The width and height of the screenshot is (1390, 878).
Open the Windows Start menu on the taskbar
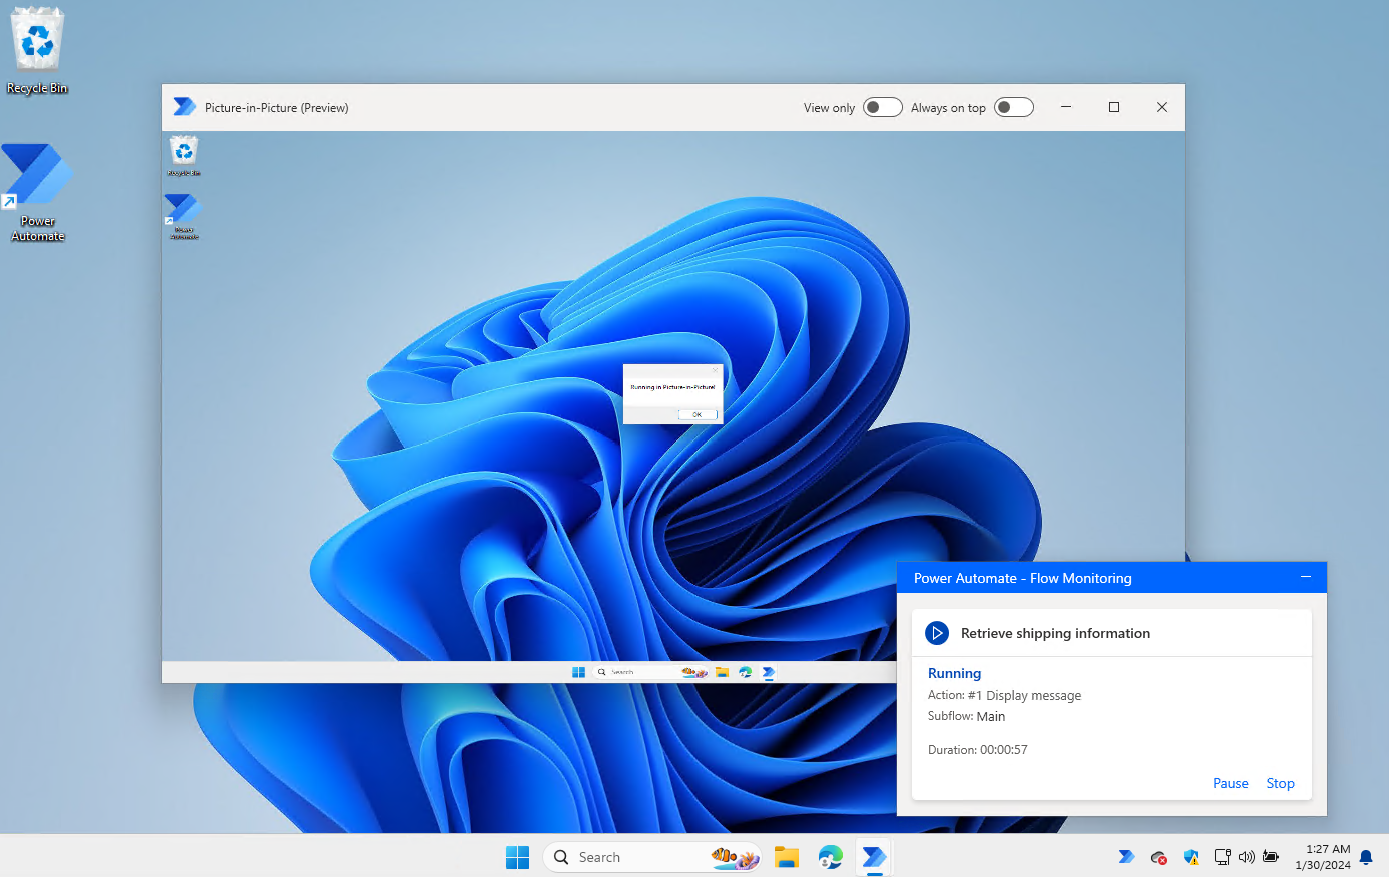(517, 857)
